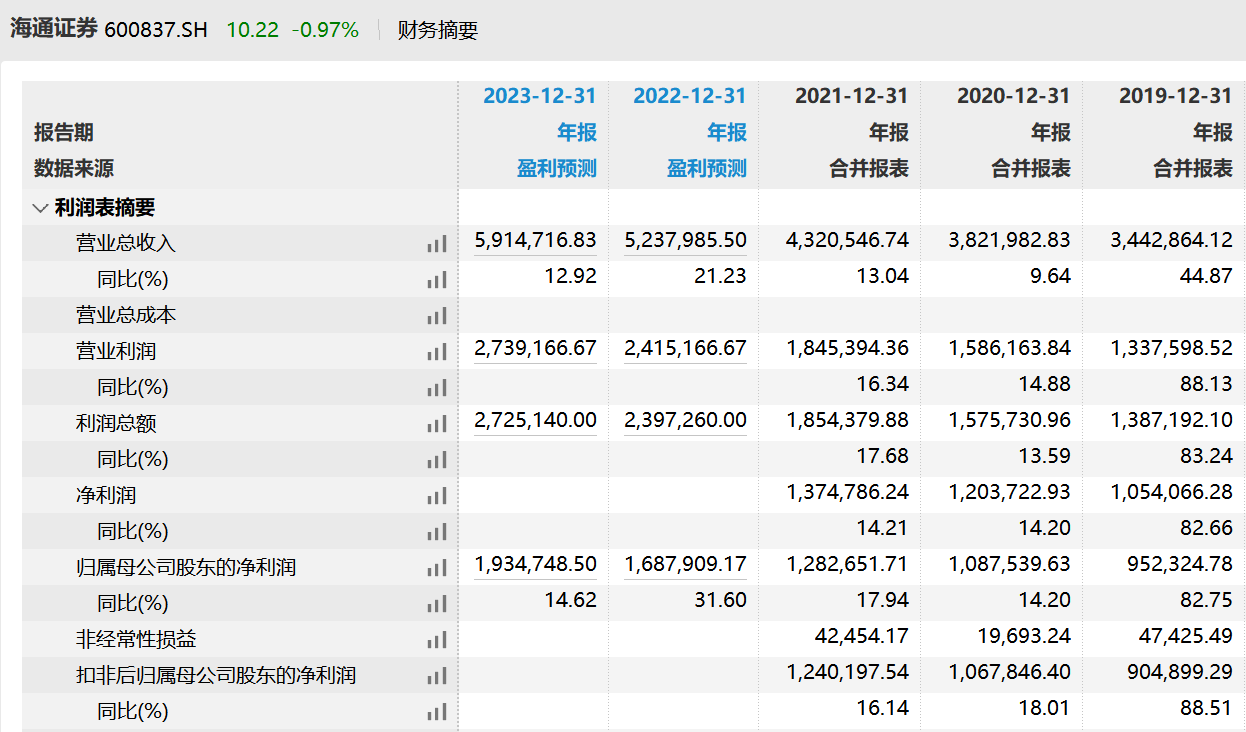Screen dimensions: 1246x732
Task: Open the chart for 营业利润
Action: (x=437, y=351)
